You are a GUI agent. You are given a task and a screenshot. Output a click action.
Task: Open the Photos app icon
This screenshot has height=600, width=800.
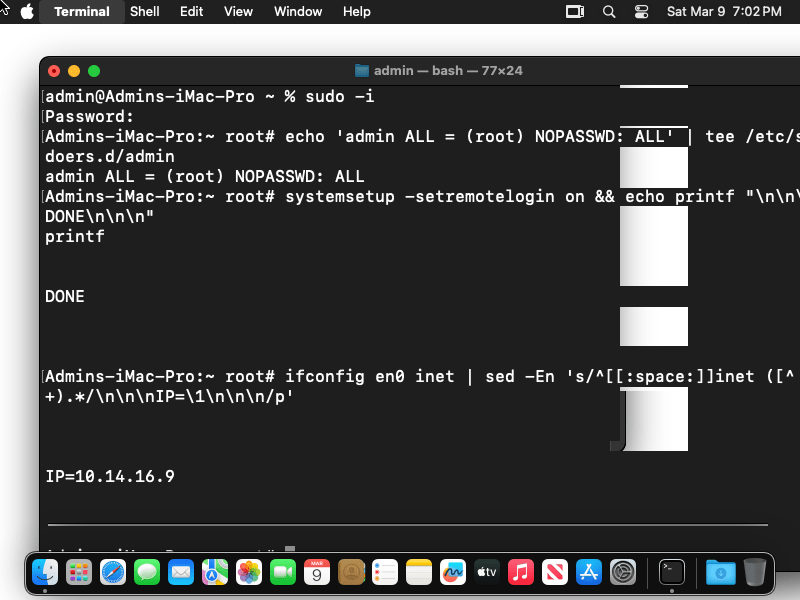coord(249,572)
